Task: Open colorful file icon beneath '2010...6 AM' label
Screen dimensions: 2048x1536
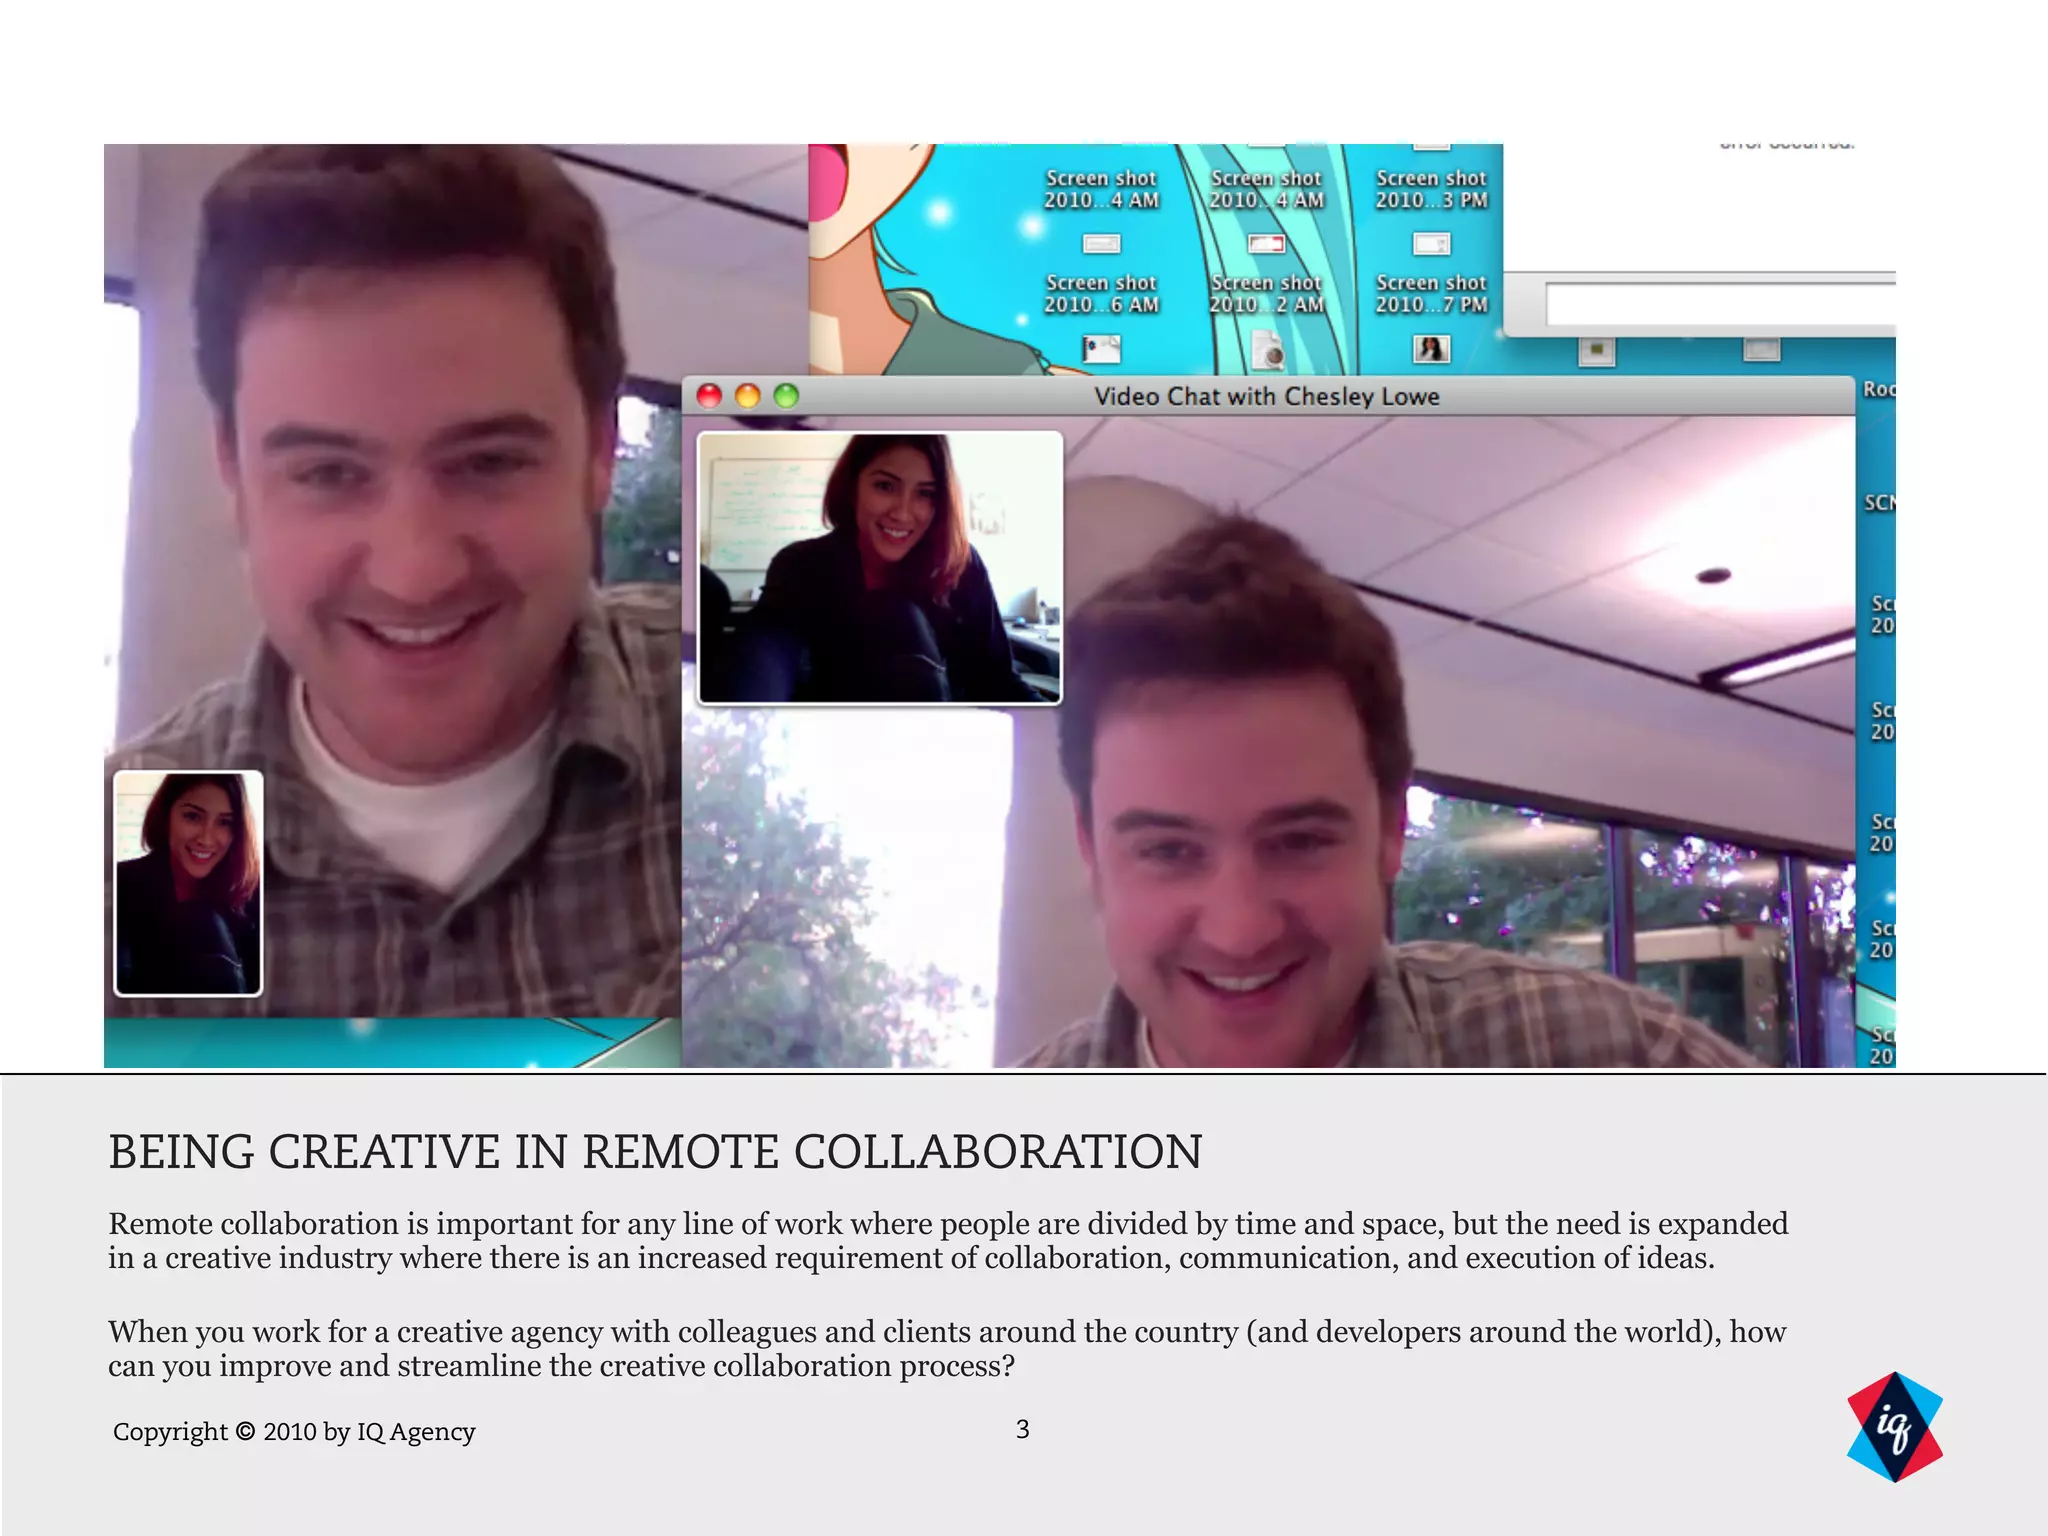Action: 1102,349
